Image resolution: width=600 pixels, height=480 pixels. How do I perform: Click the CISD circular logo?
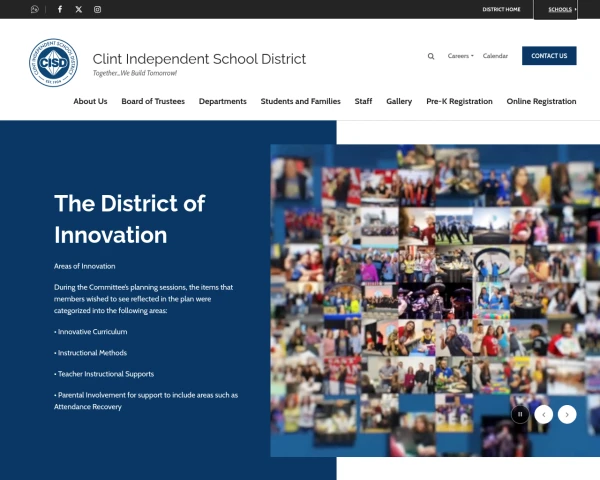[53, 63]
